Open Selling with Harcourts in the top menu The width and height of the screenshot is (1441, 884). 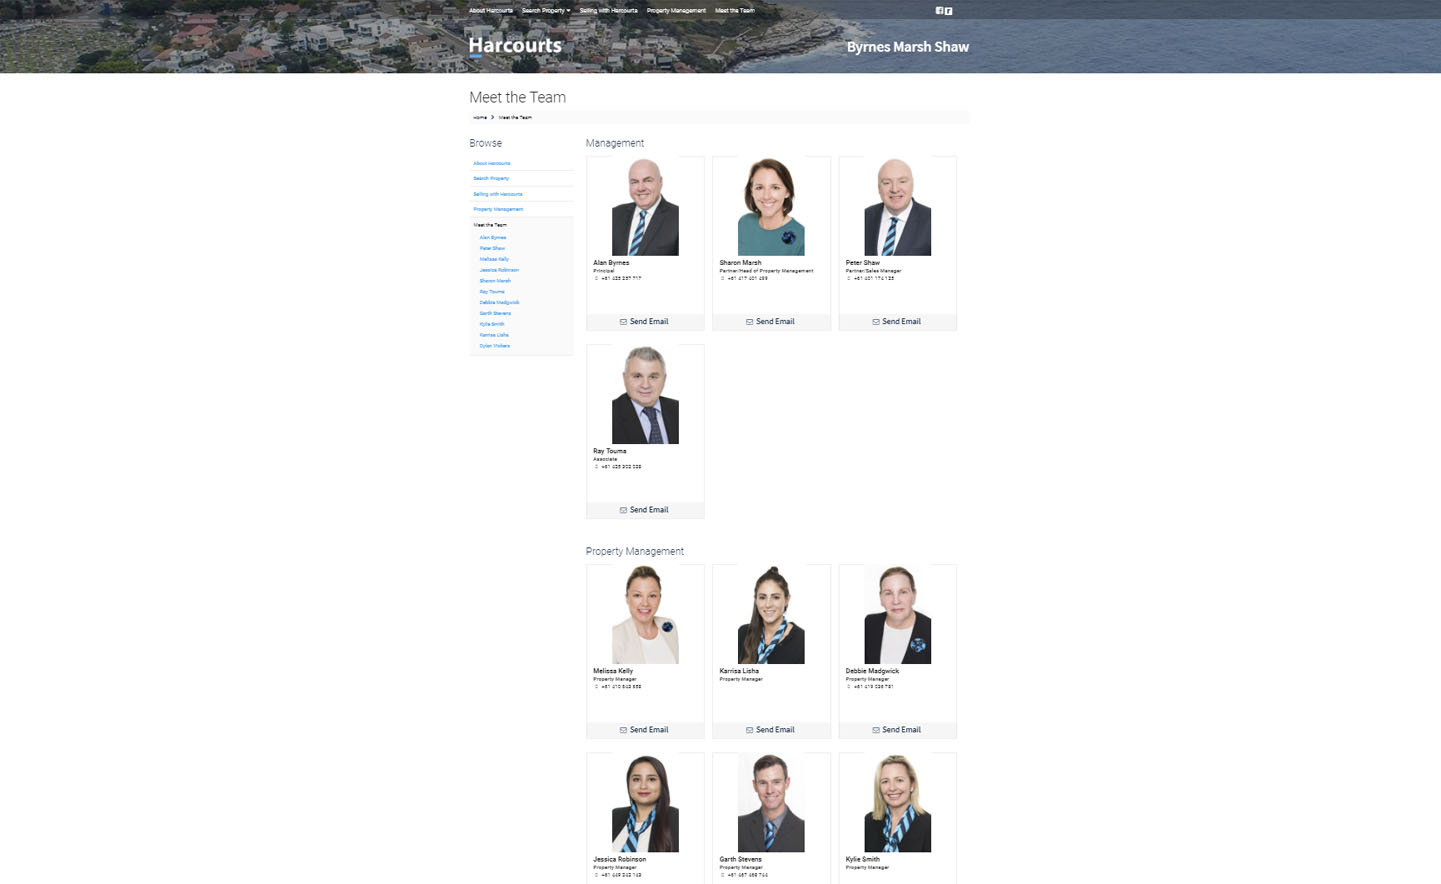[x=608, y=11]
